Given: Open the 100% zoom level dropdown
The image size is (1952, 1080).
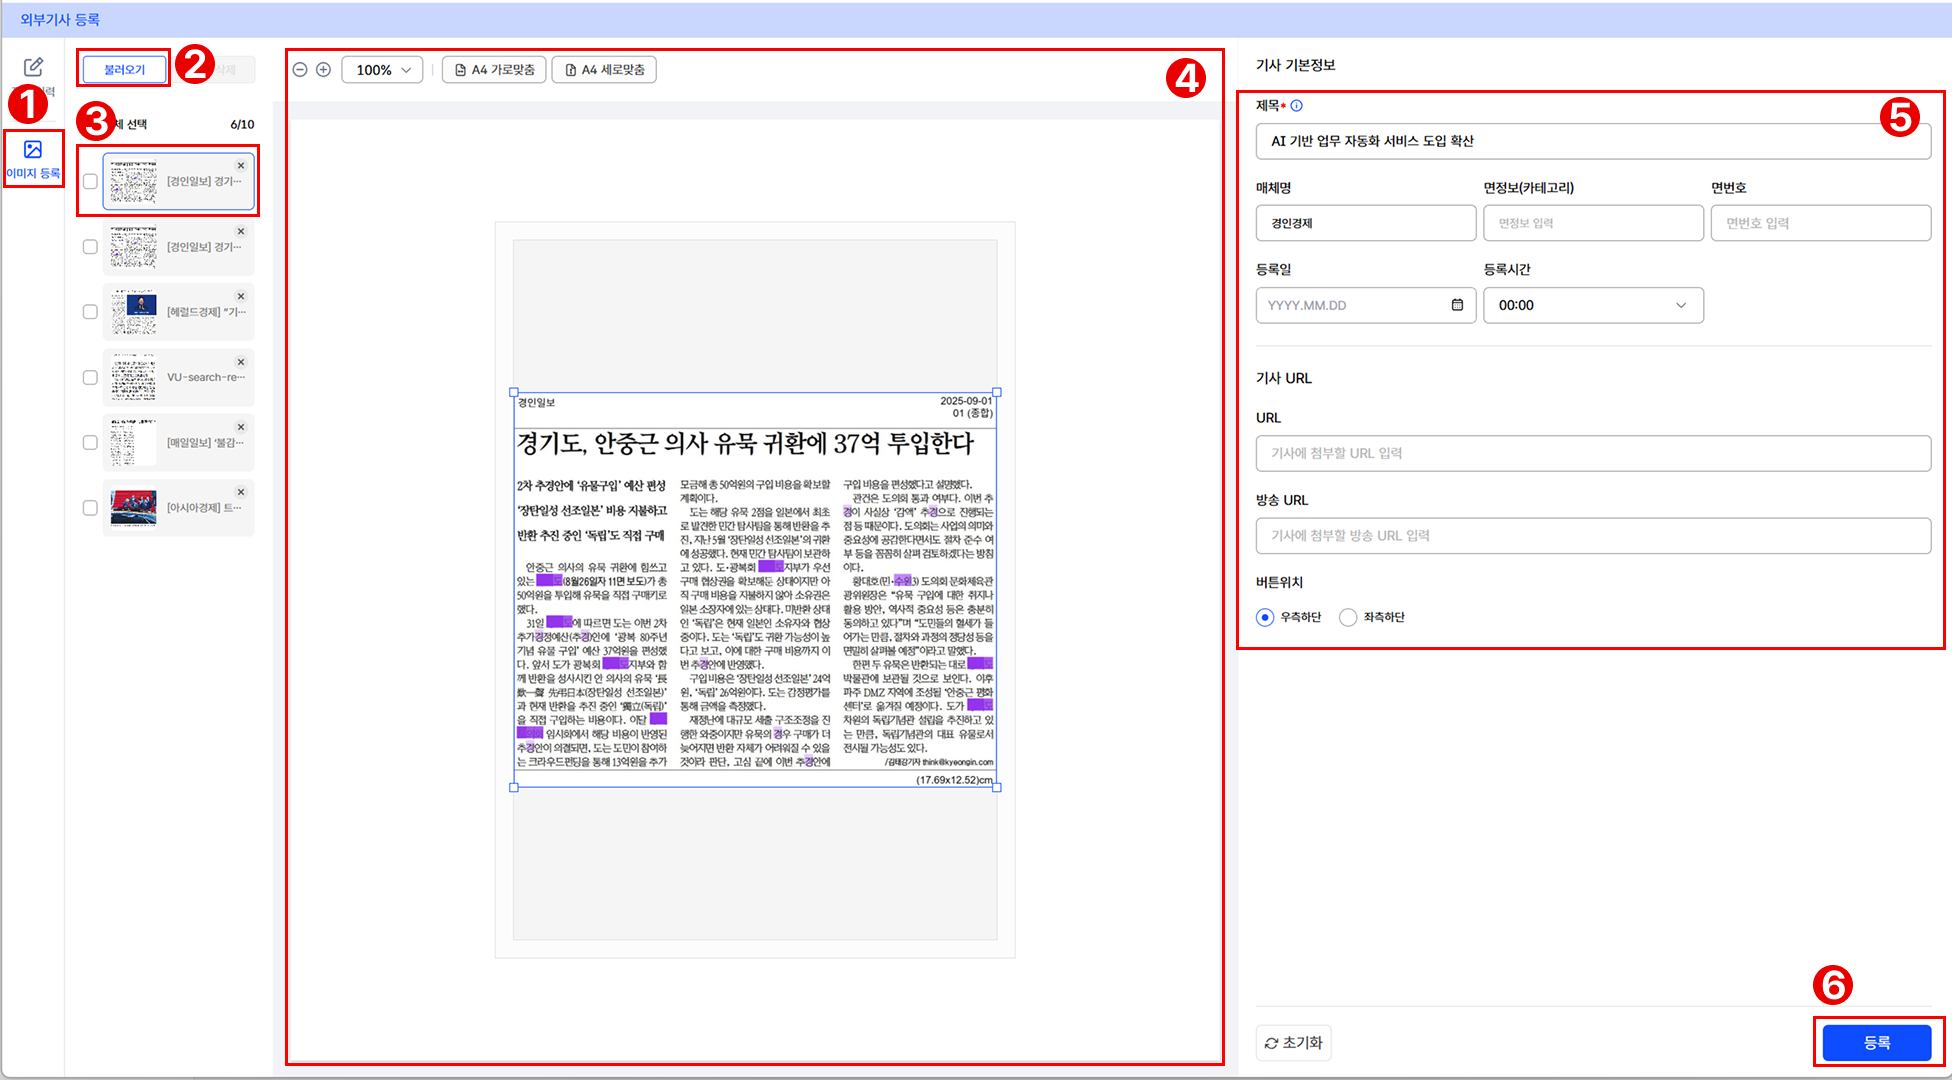Looking at the screenshot, I should pyautogui.click(x=383, y=70).
